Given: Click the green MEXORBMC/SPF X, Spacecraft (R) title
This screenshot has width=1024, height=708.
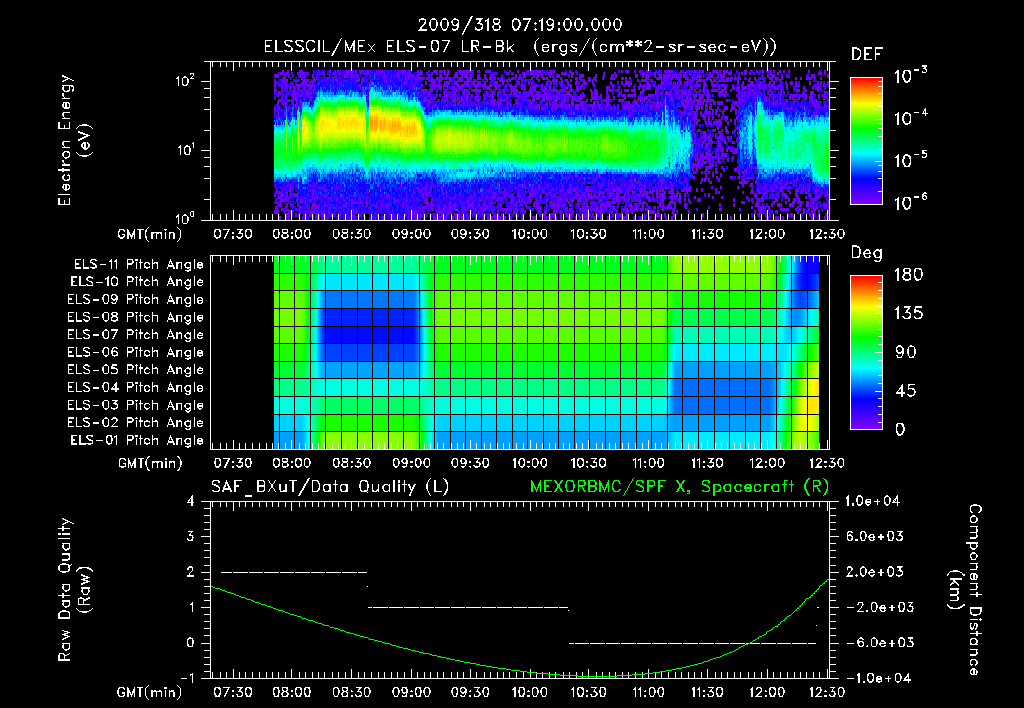Looking at the screenshot, I should 679,487.
